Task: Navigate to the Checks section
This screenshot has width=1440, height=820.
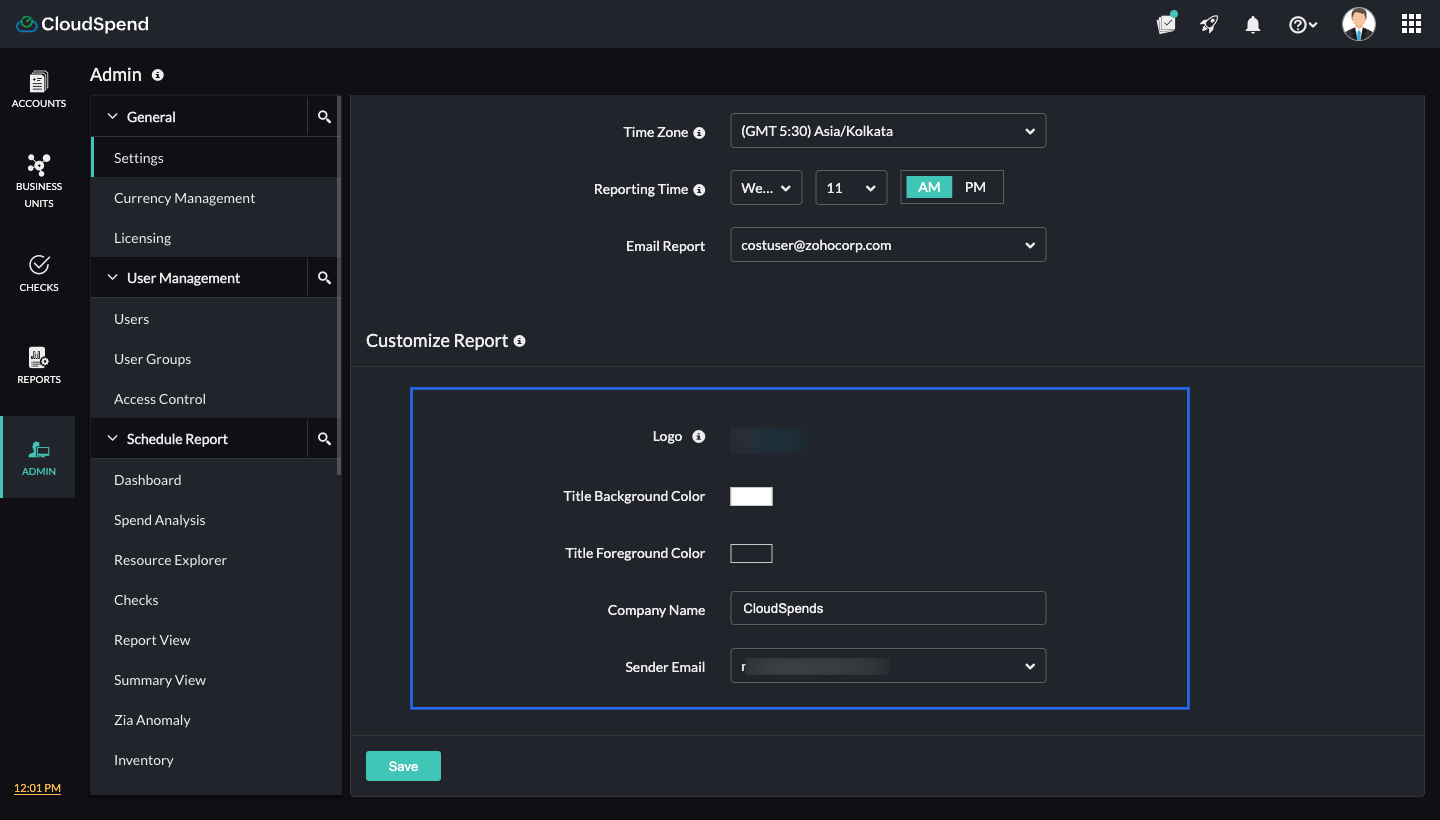Action: click(38, 273)
